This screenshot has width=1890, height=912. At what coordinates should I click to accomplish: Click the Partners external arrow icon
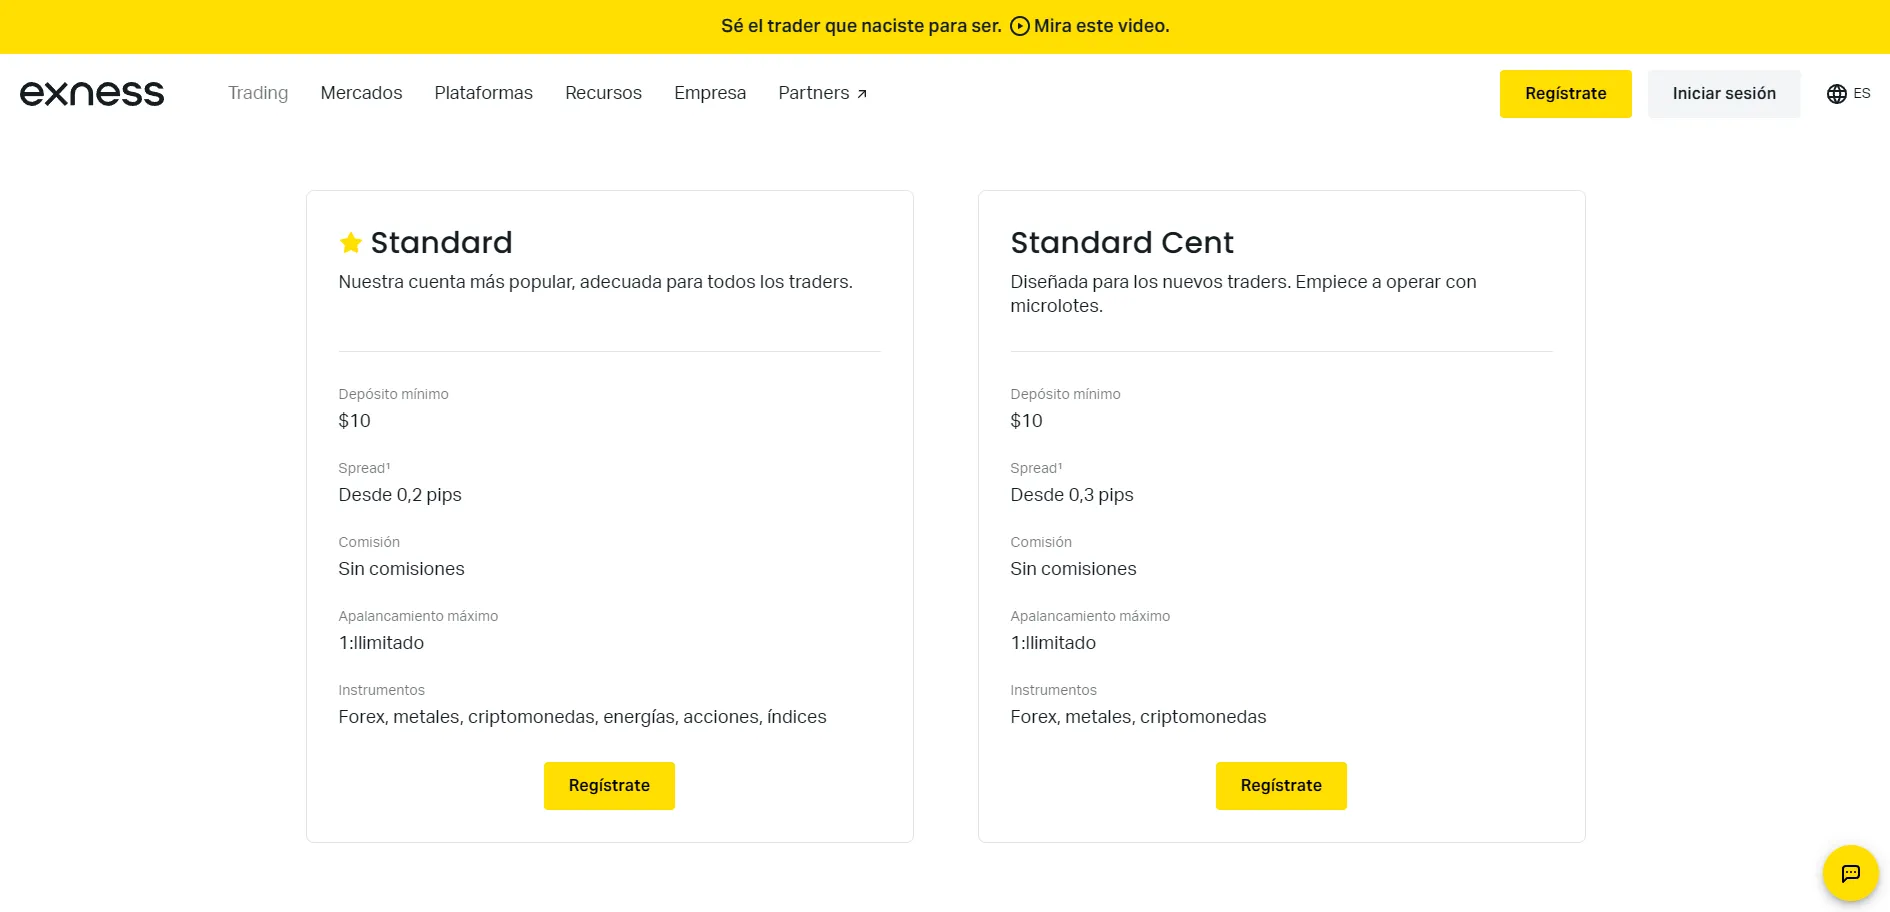point(862,94)
